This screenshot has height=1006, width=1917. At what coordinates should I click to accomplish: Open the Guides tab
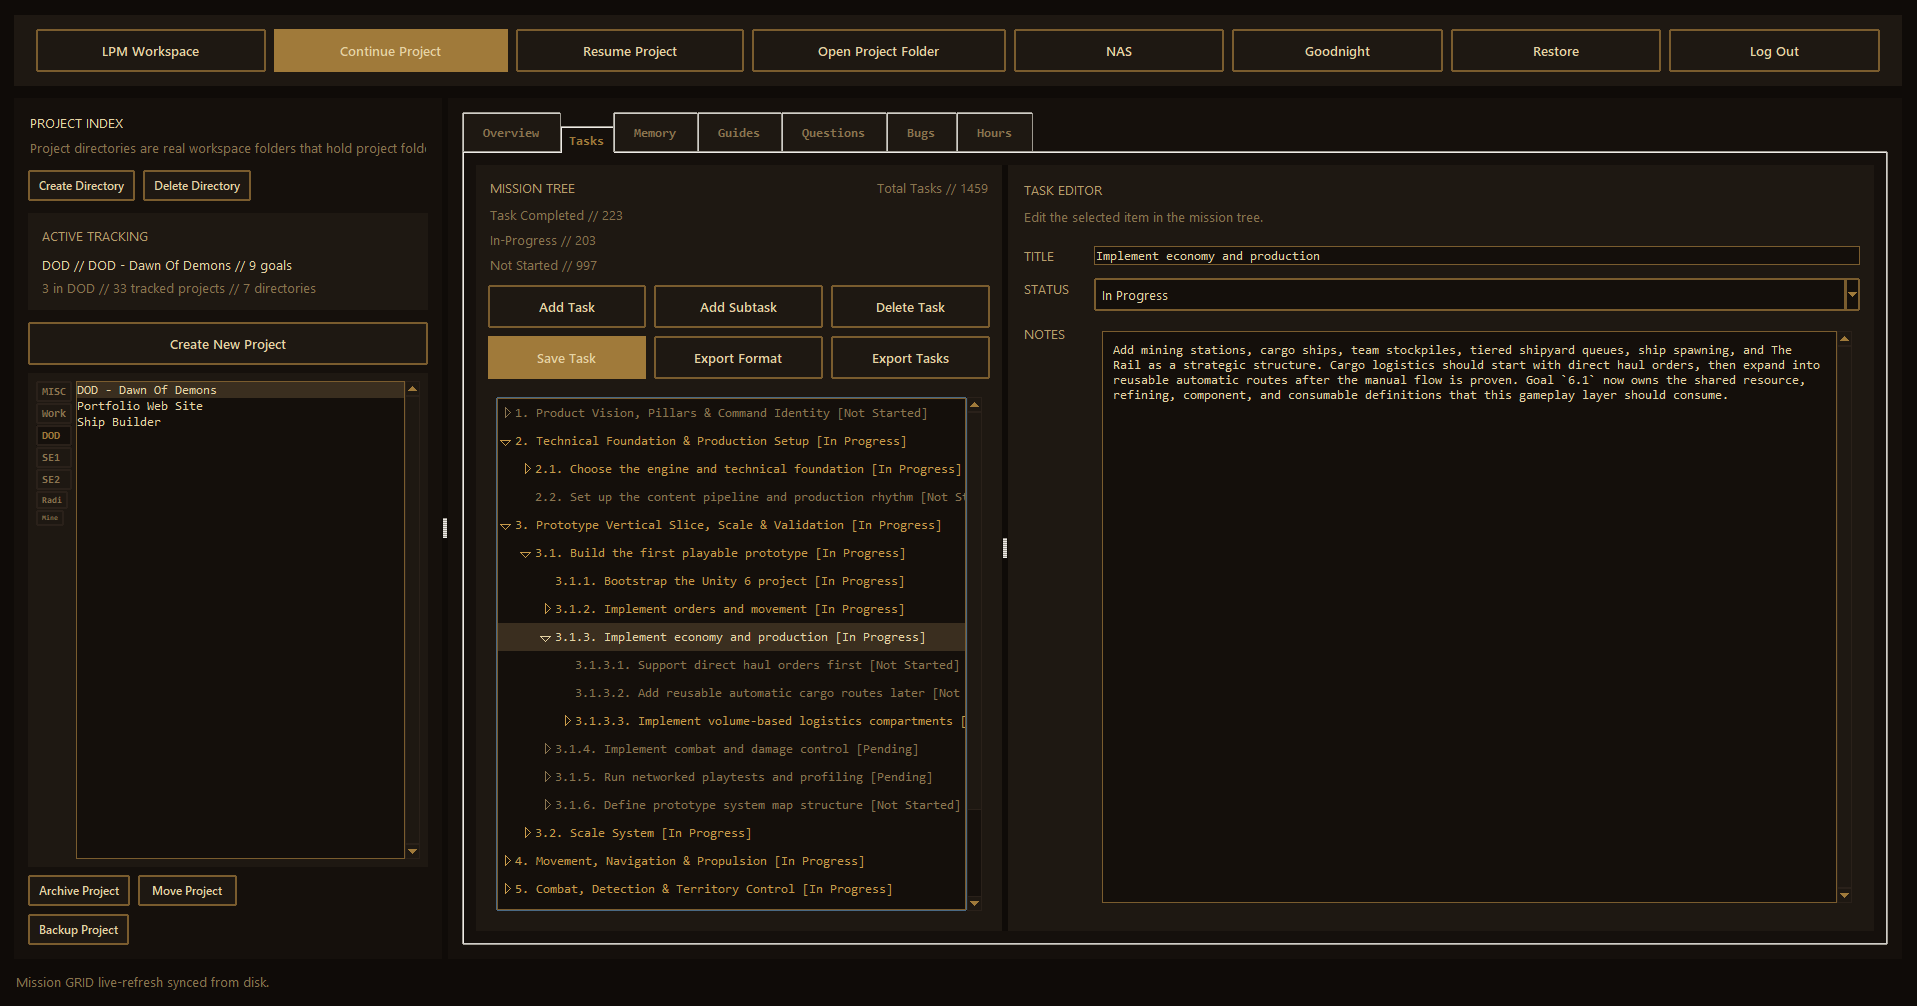pyautogui.click(x=739, y=133)
